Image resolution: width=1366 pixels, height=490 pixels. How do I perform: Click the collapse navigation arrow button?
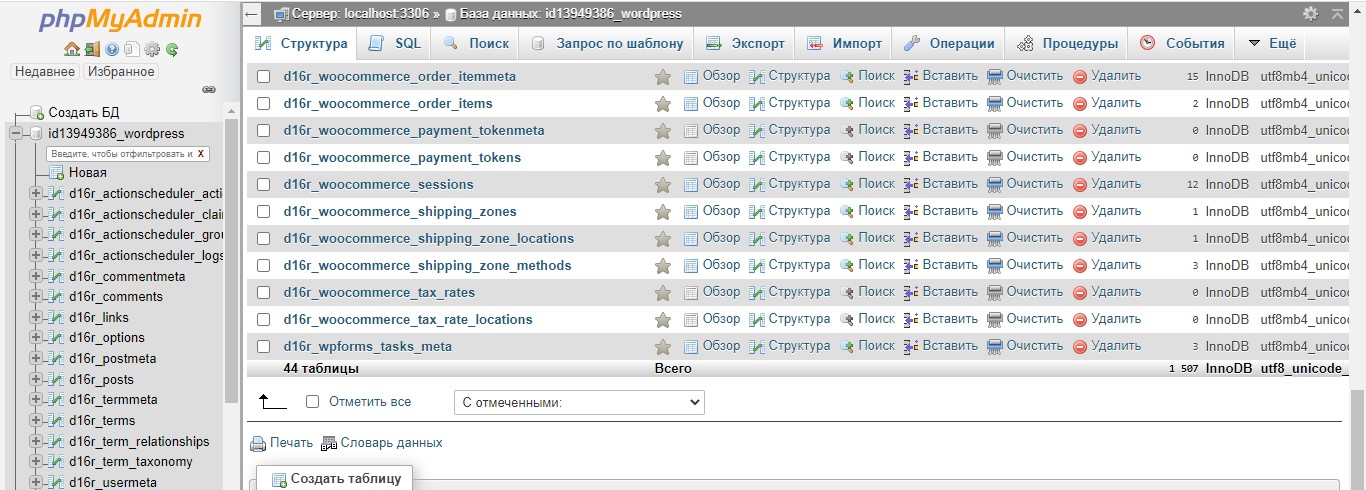pos(253,14)
